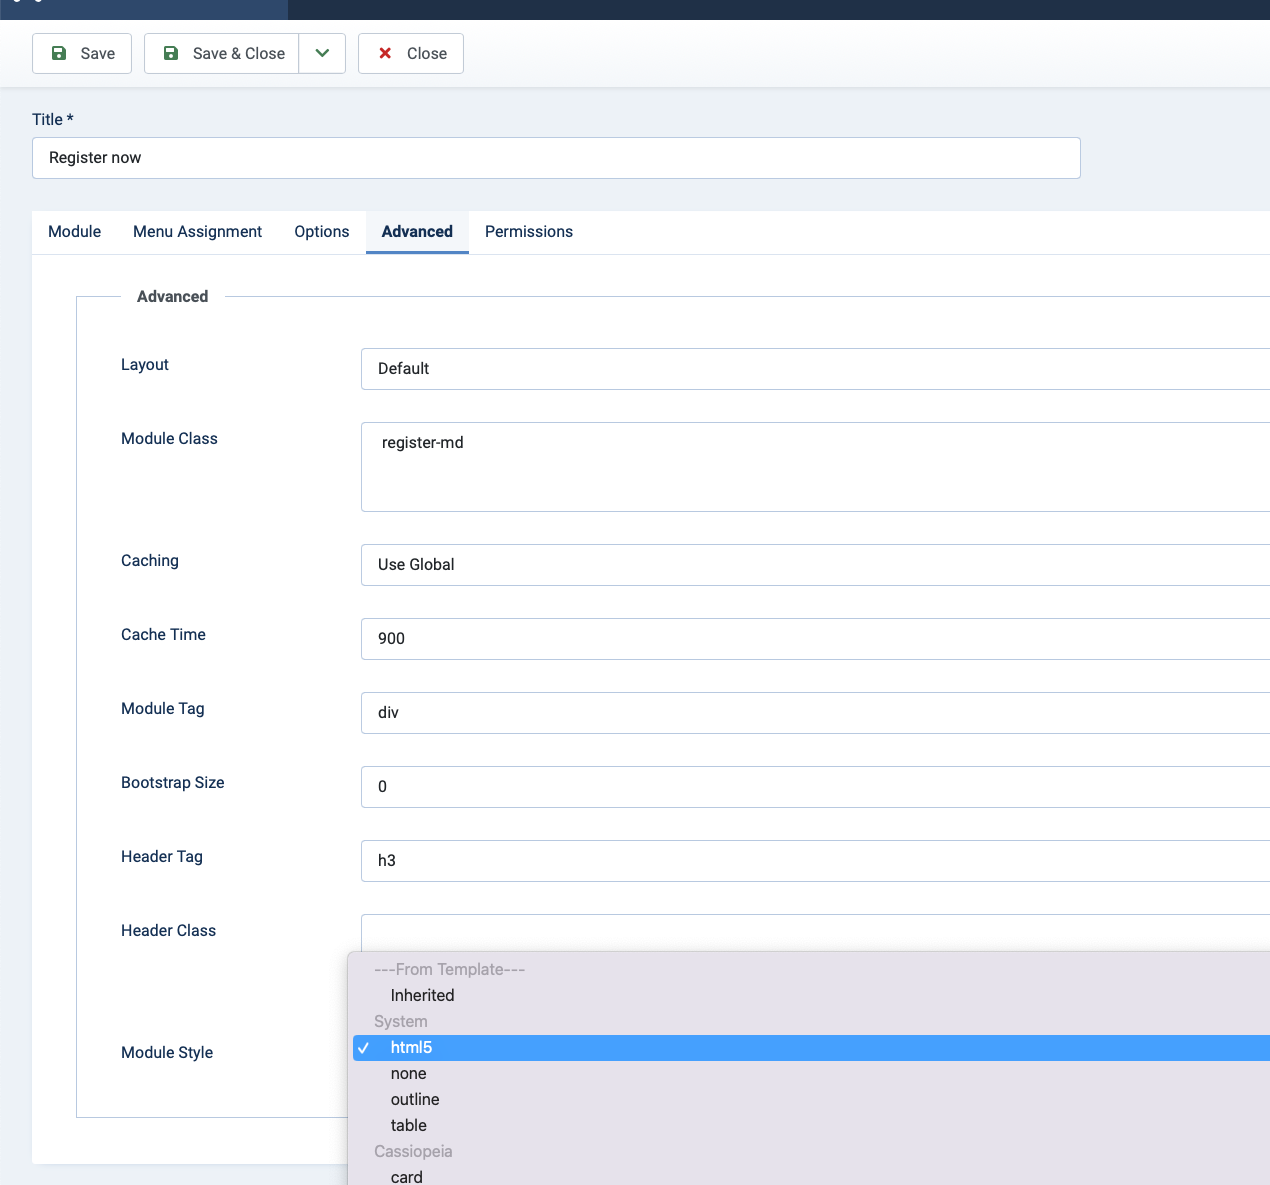Open the Bootstrap Size dropdown
This screenshot has width=1270, height=1185.
[814, 787]
